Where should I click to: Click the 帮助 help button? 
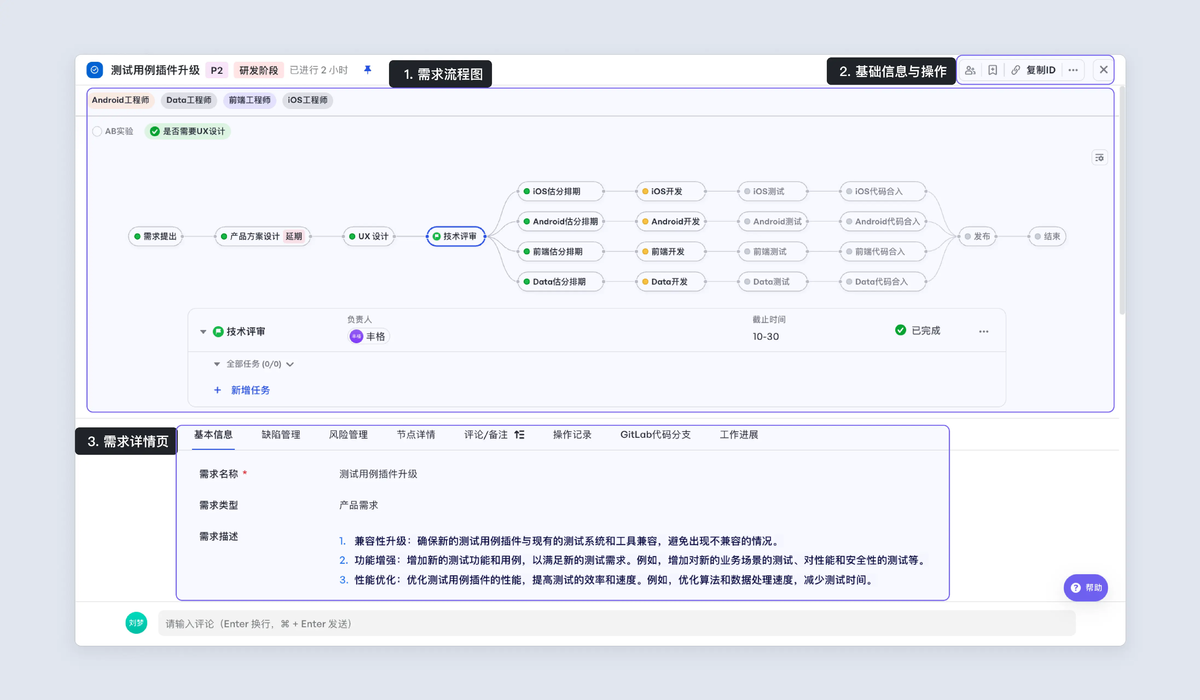click(x=1085, y=588)
